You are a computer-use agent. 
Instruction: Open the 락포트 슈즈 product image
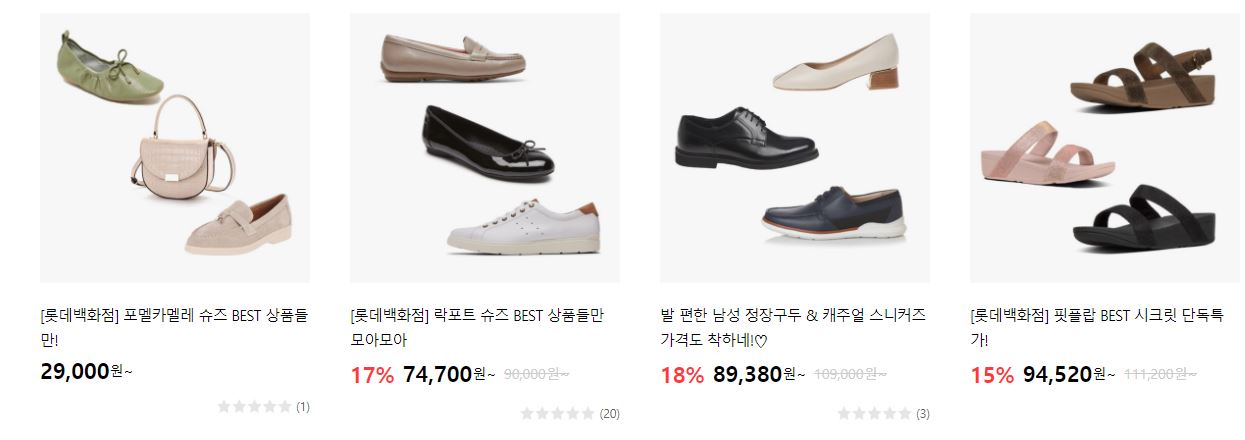click(485, 148)
